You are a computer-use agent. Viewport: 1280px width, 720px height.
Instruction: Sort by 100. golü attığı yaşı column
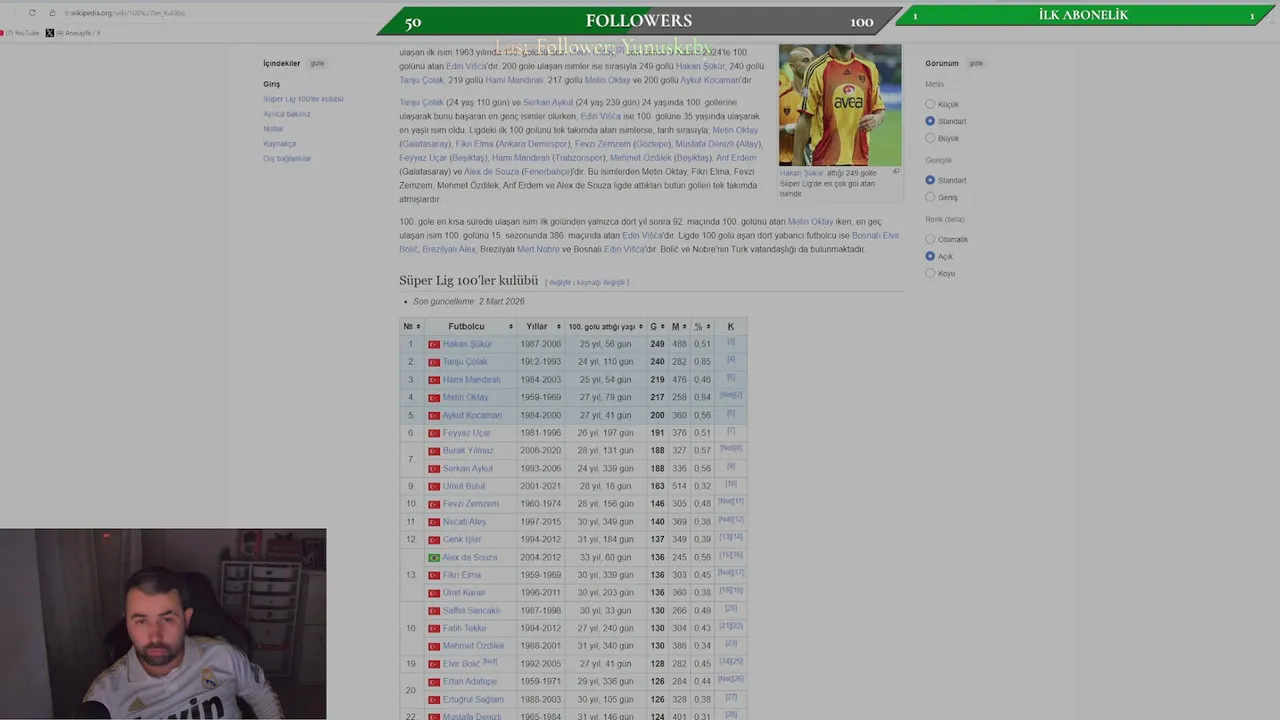click(606, 327)
